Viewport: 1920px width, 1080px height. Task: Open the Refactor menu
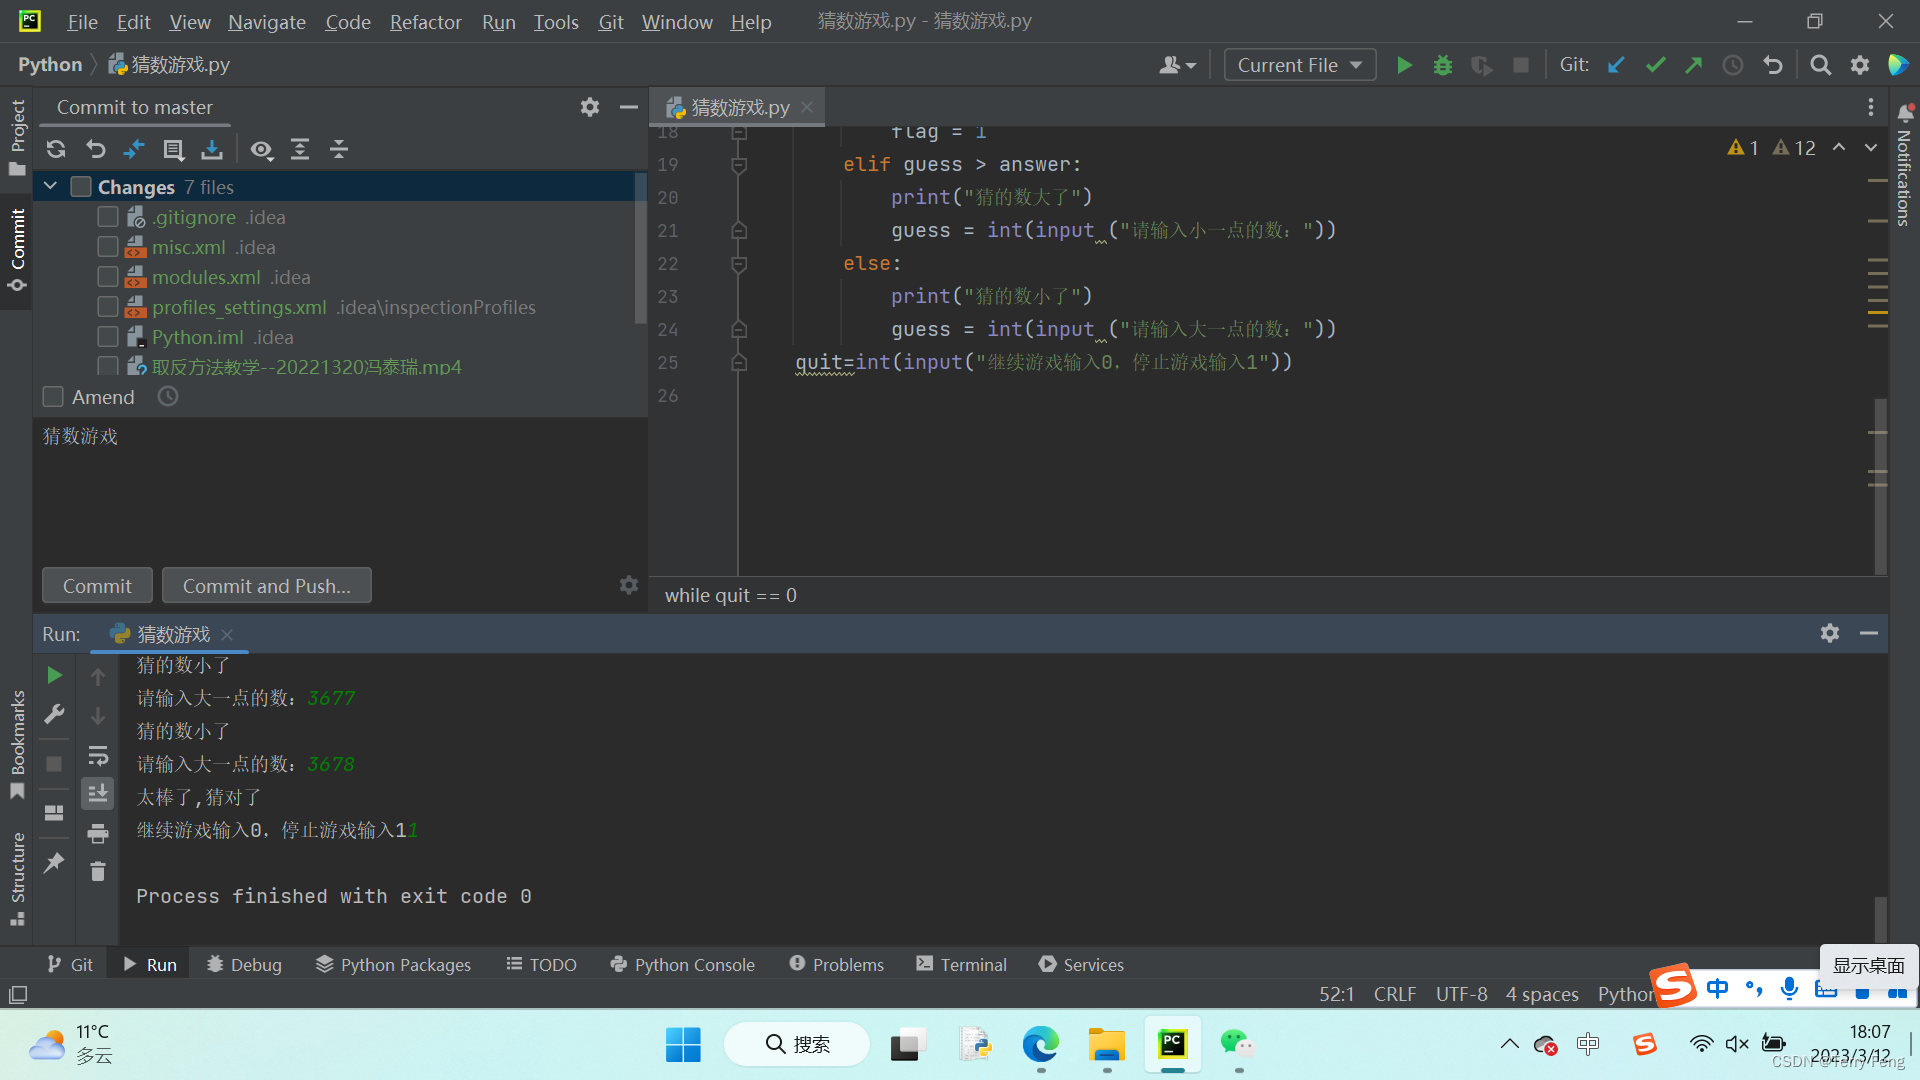[x=425, y=21]
